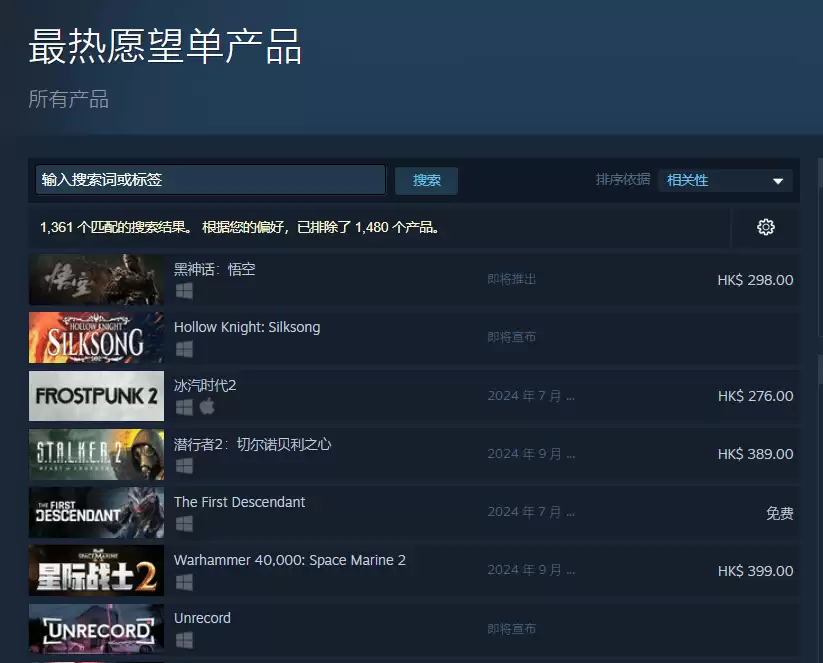Select The First Descendant title
Viewport: 823px width, 663px height.
[239, 502]
